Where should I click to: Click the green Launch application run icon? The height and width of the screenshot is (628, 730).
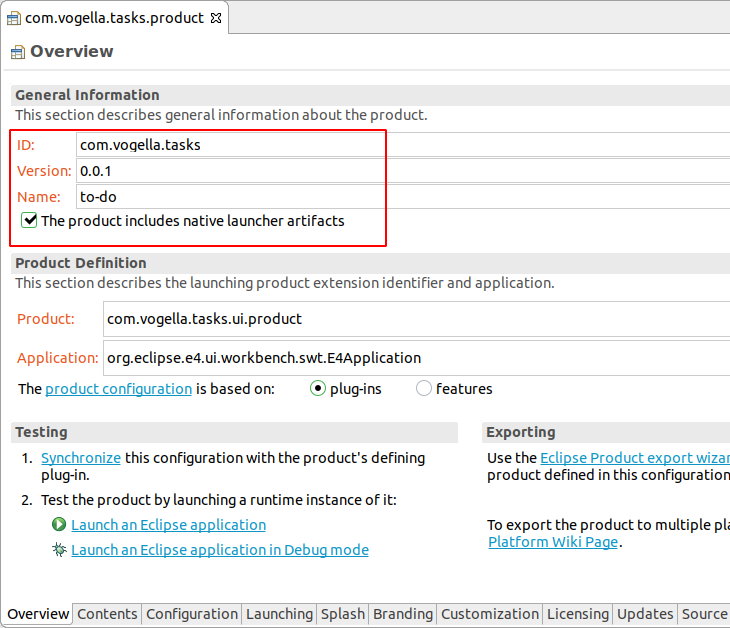59,525
